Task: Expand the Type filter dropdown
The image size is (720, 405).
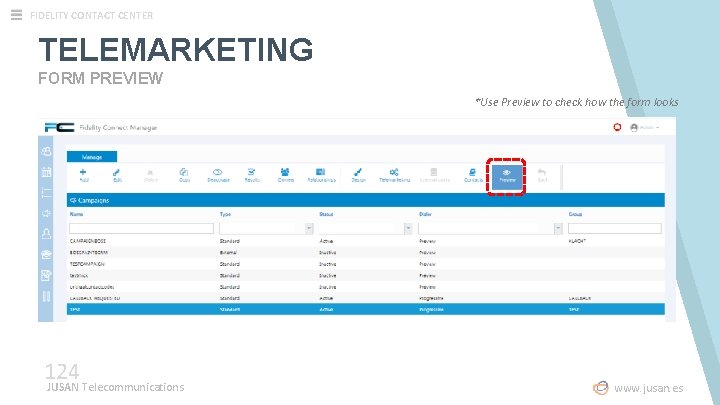Action: tap(309, 228)
